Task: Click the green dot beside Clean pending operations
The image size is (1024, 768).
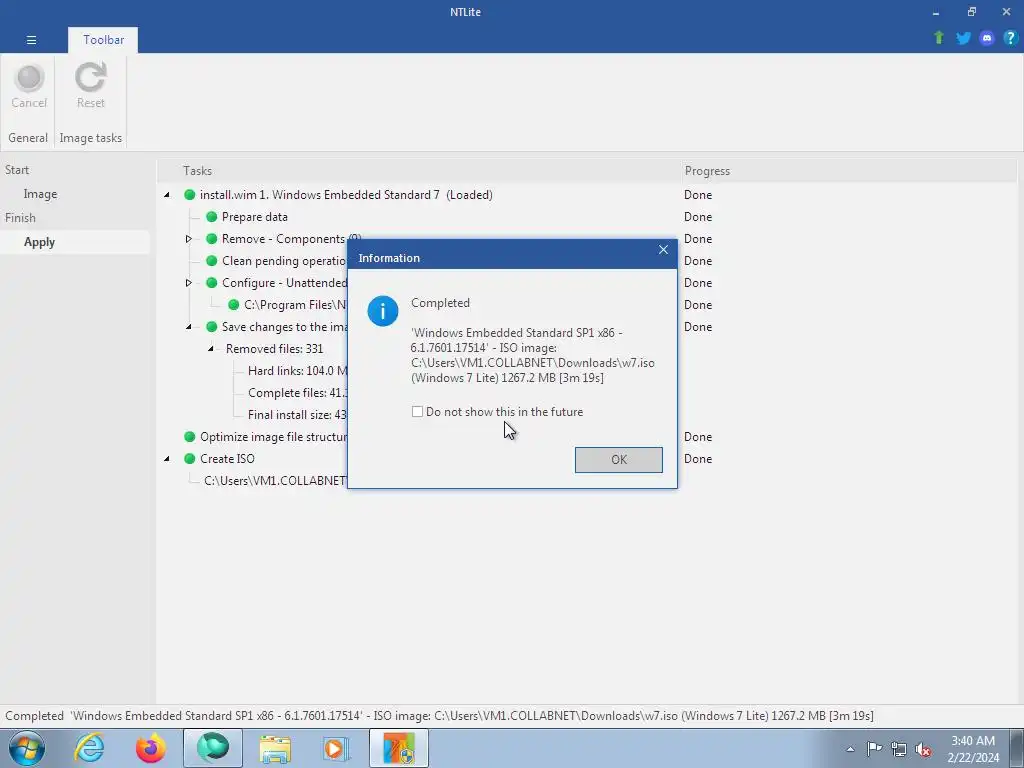Action: click(212, 261)
